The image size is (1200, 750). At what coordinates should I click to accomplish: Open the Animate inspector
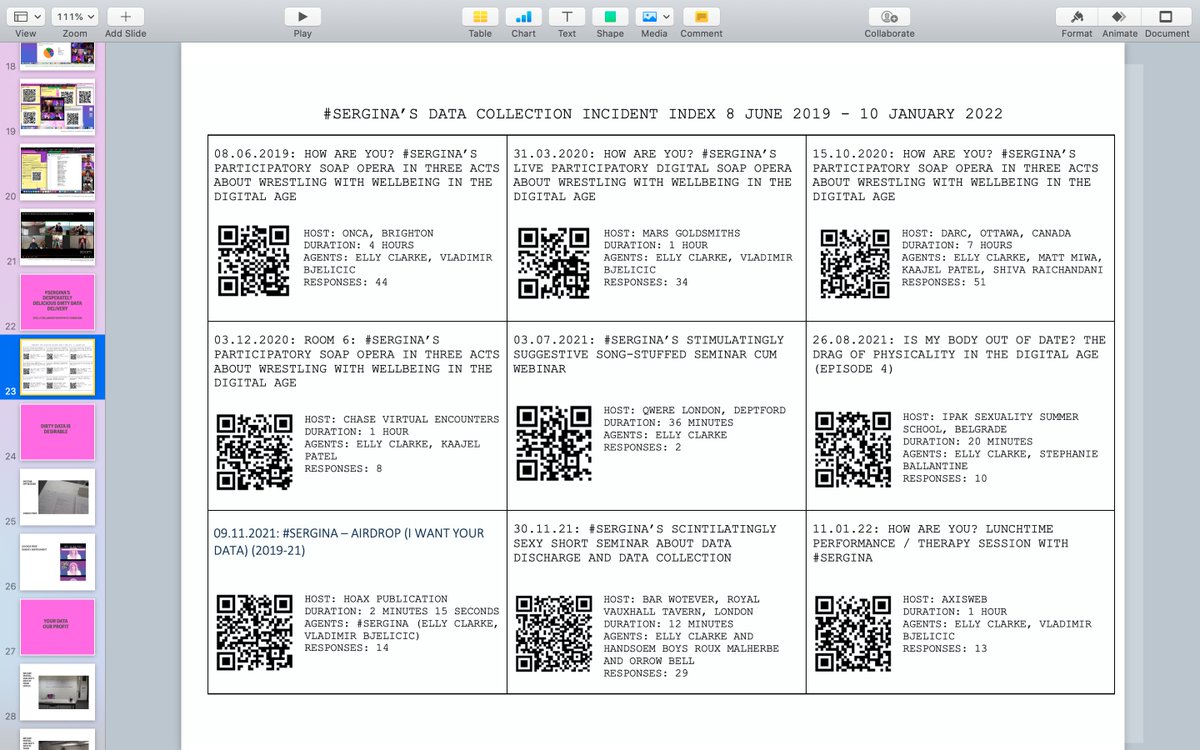coord(1119,17)
